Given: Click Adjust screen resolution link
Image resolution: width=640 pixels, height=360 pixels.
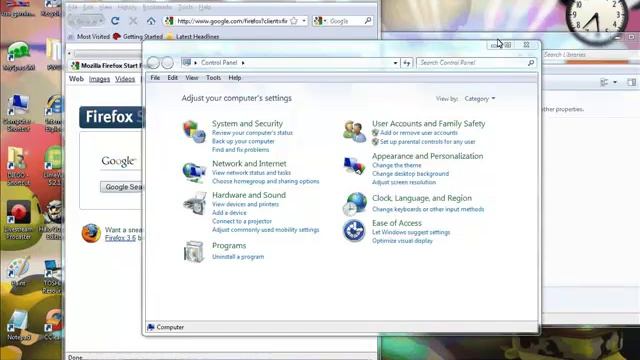Looking at the screenshot, I should pyautogui.click(x=404, y=182).
